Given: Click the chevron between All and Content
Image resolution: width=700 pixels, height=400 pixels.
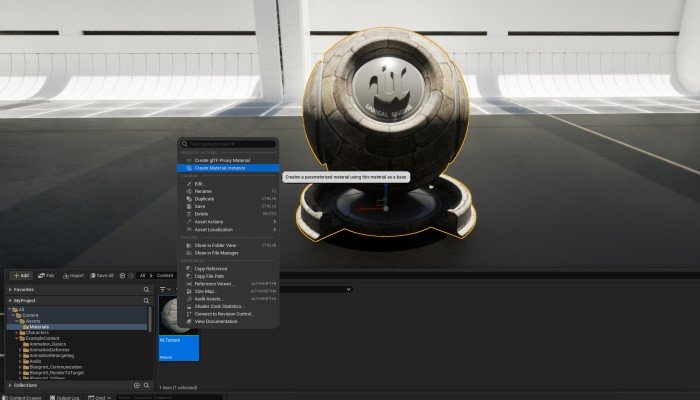Looking at the screenshot, I should point(151,275).
